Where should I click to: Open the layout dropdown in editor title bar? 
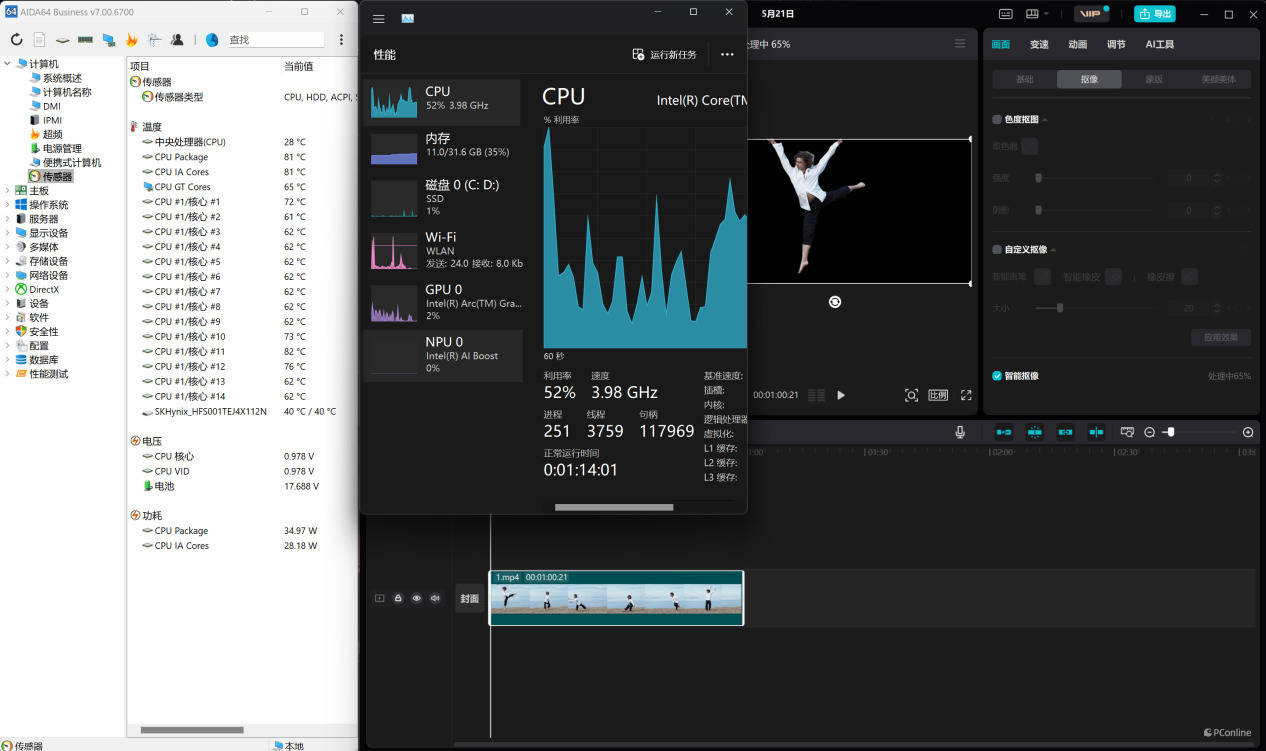(1037, 14)
